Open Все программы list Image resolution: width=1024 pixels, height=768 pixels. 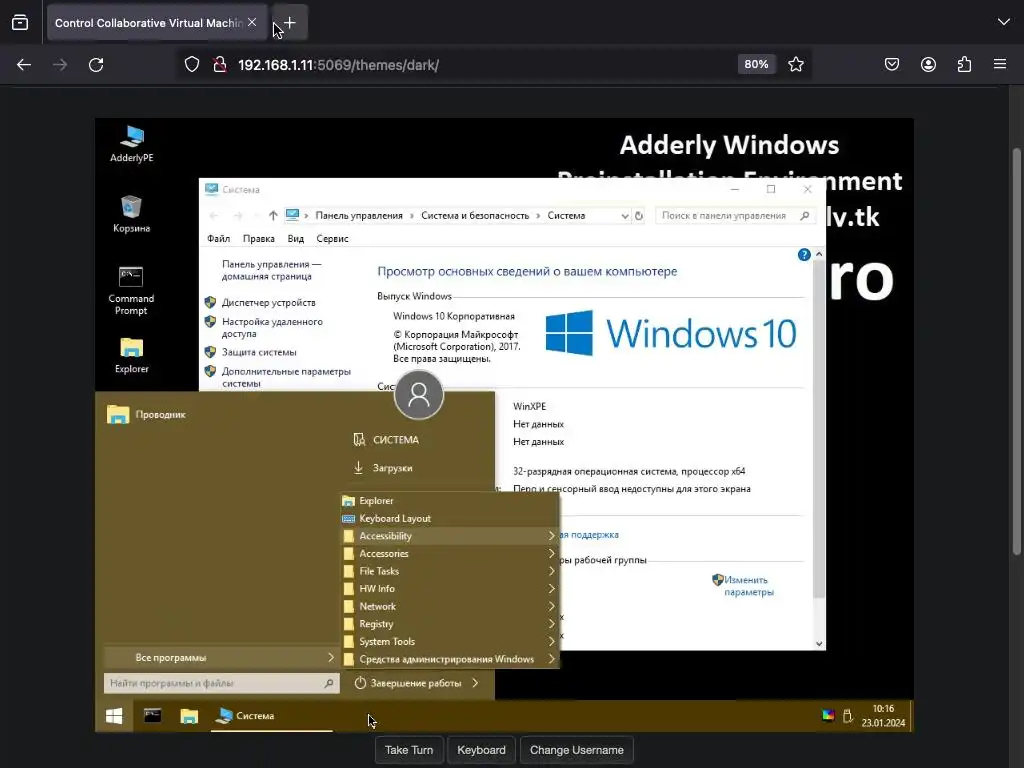[x=221, y=658]
